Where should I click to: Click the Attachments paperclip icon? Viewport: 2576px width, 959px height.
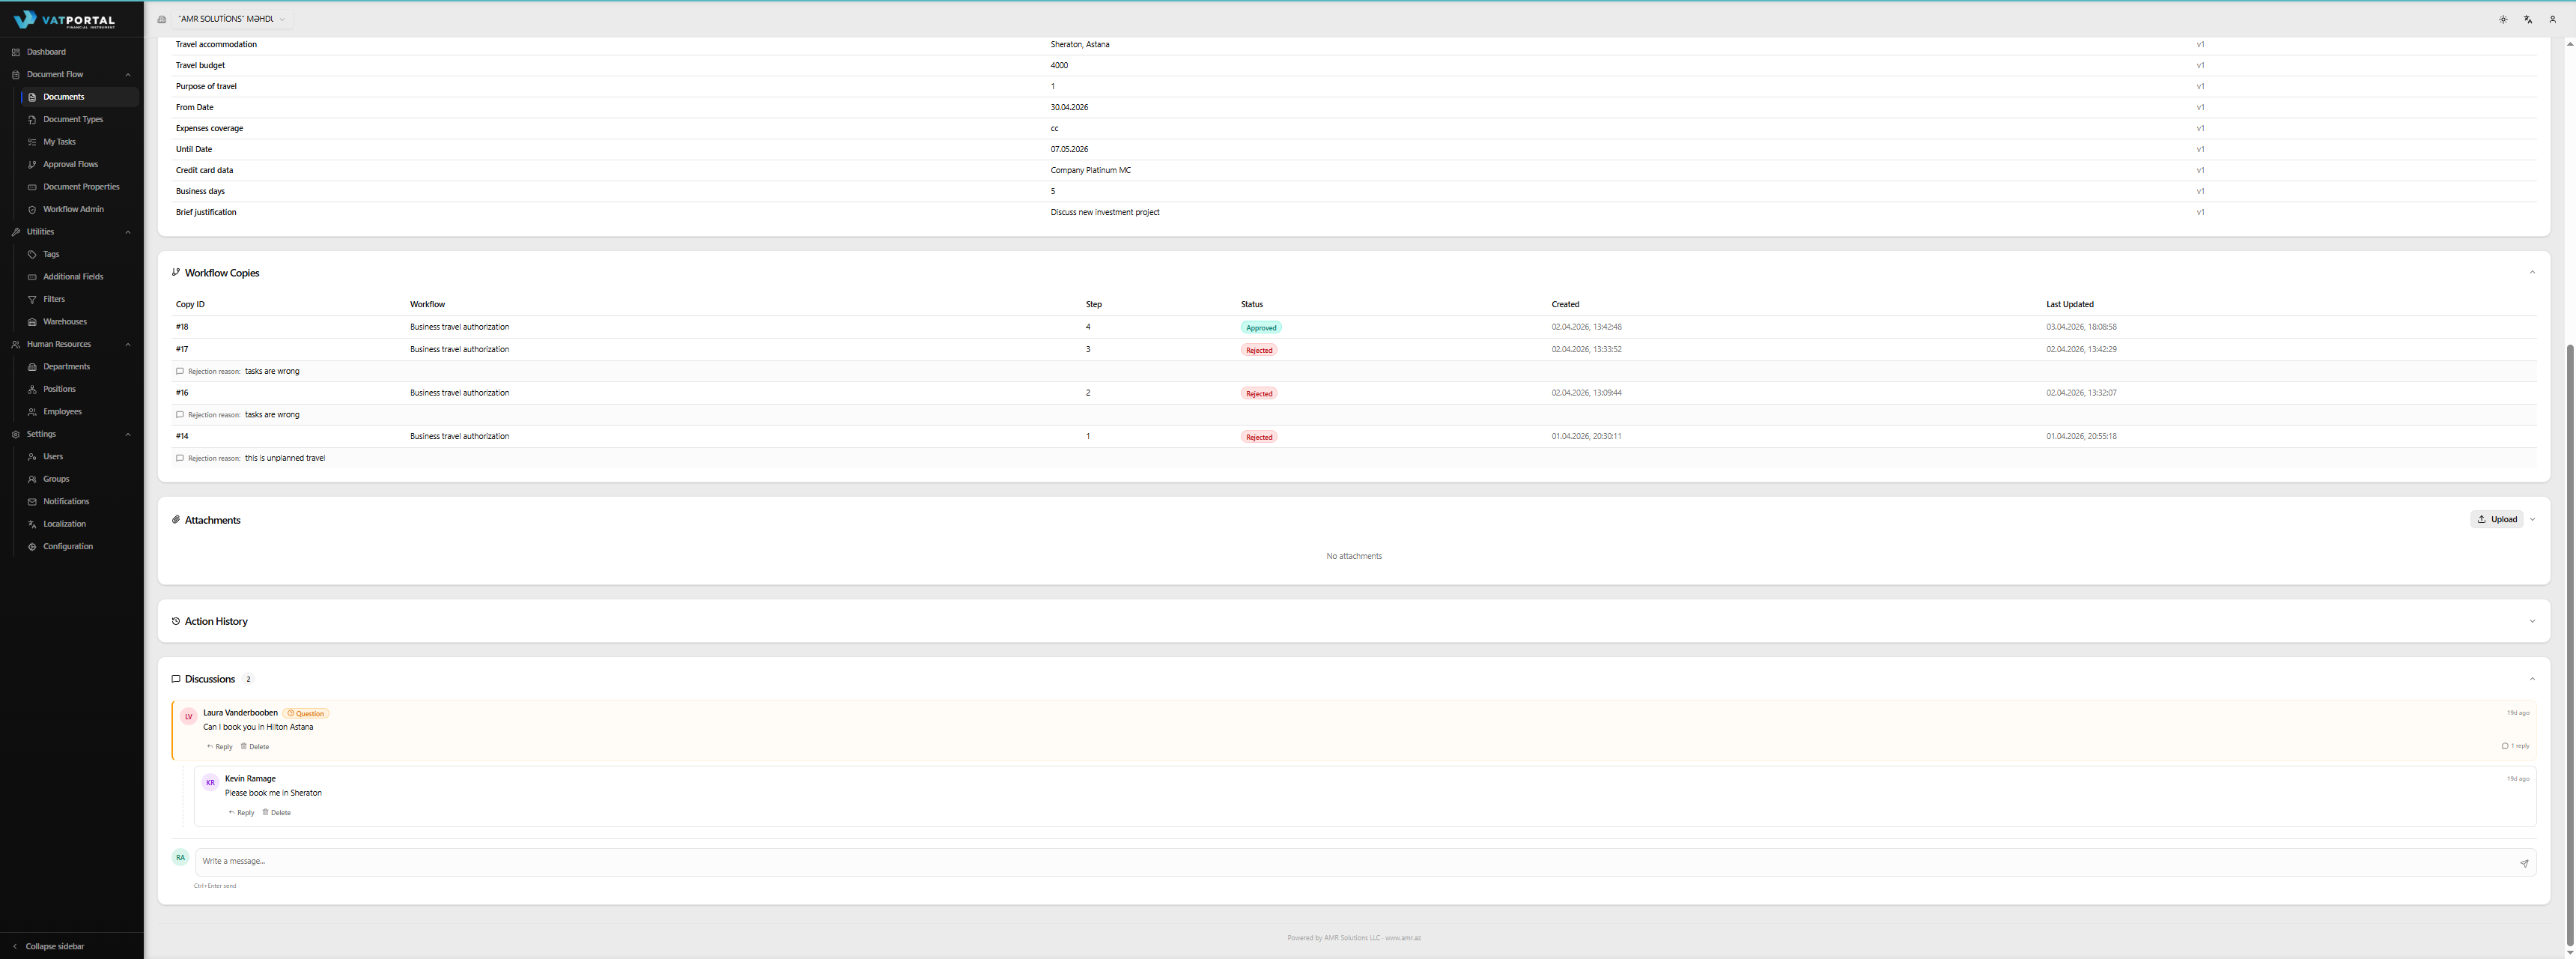[176, 520]
